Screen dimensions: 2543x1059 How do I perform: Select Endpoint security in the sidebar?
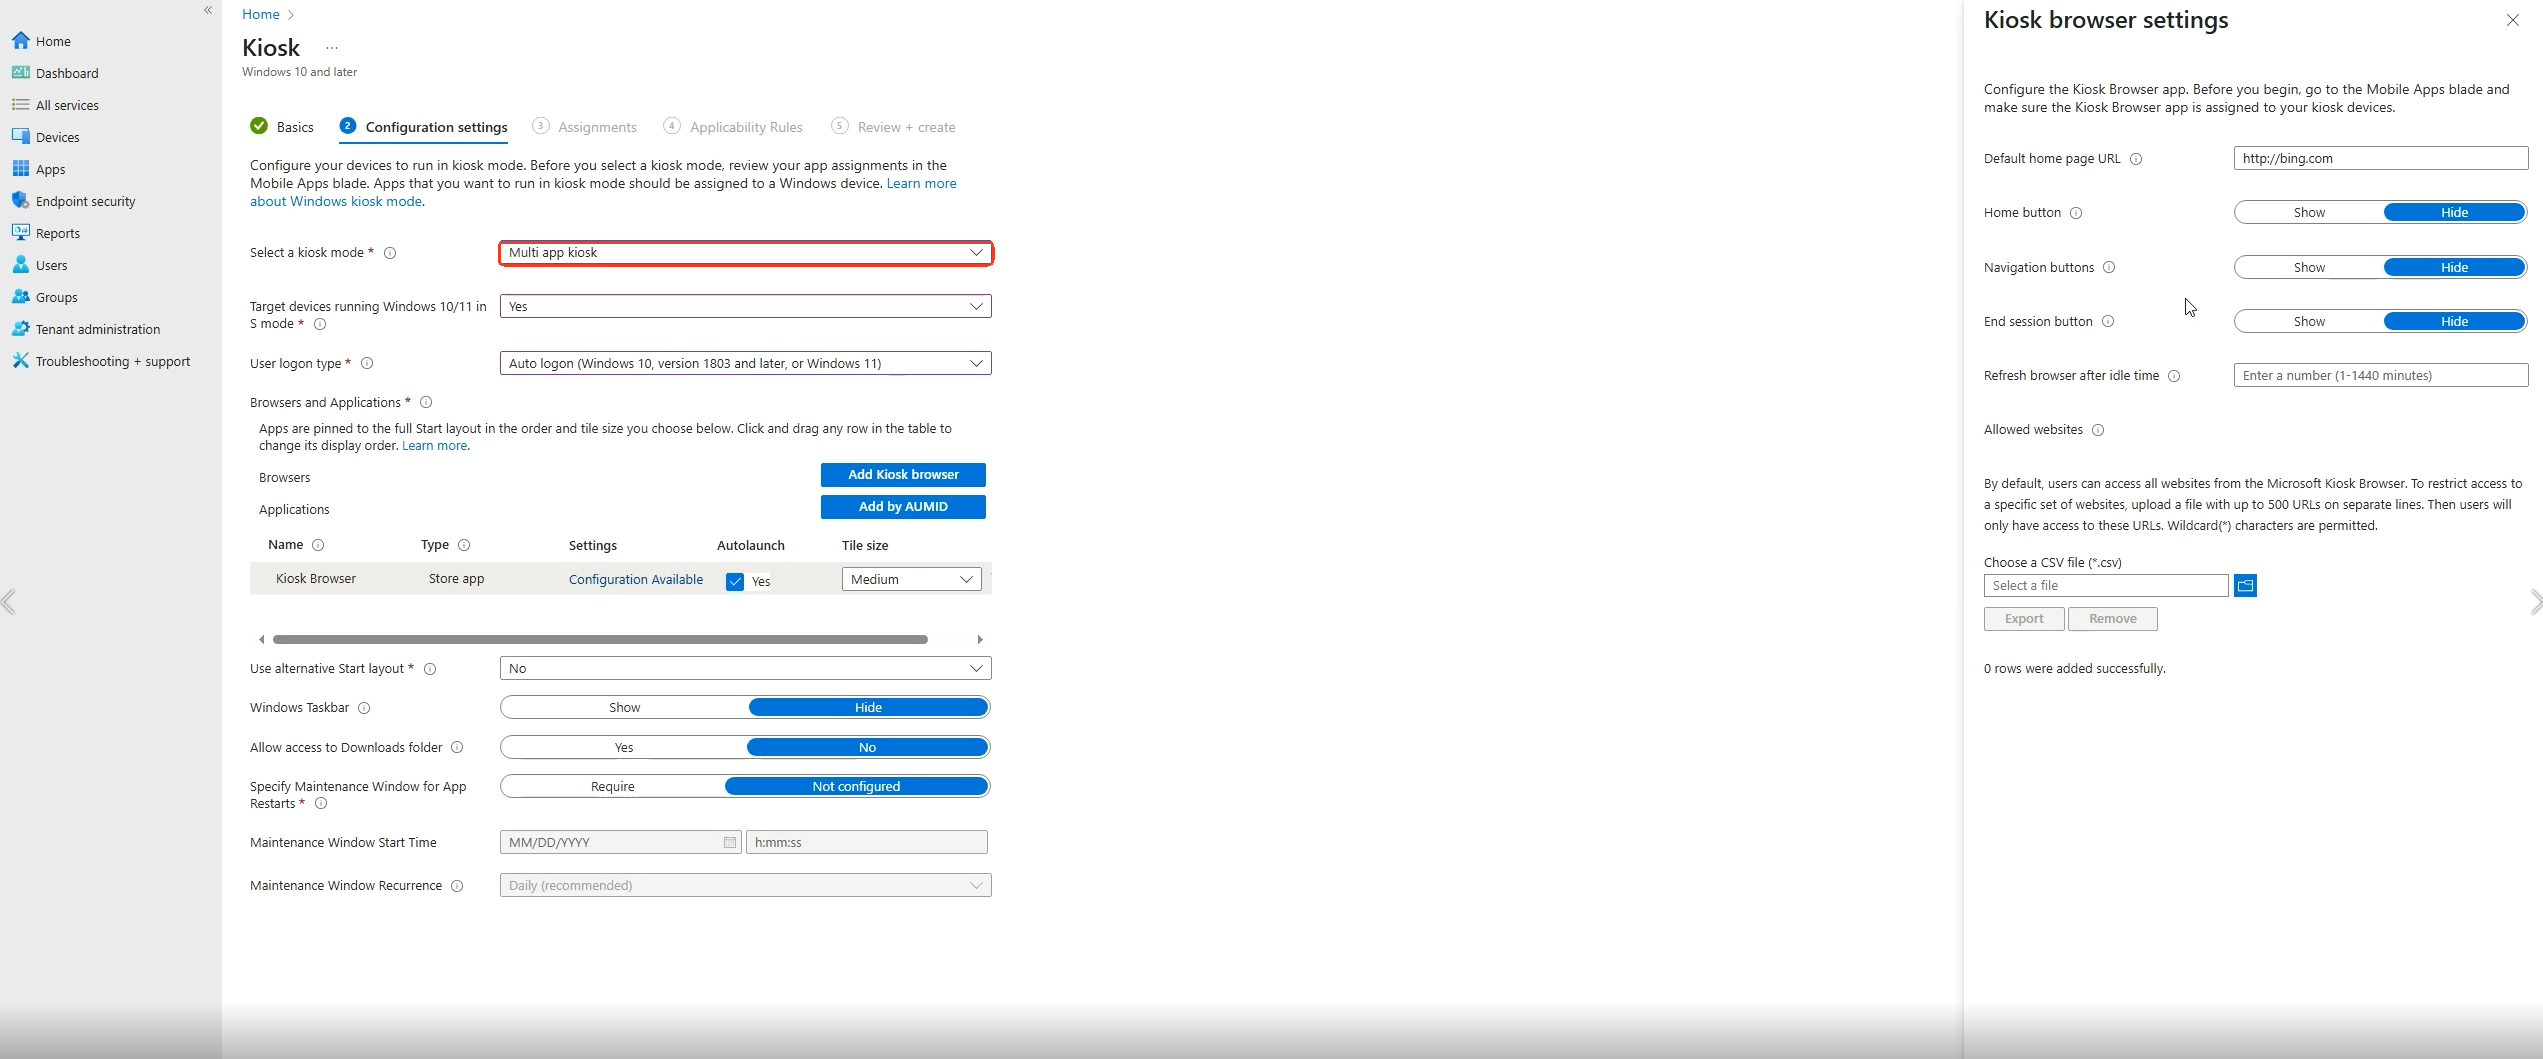85,200
